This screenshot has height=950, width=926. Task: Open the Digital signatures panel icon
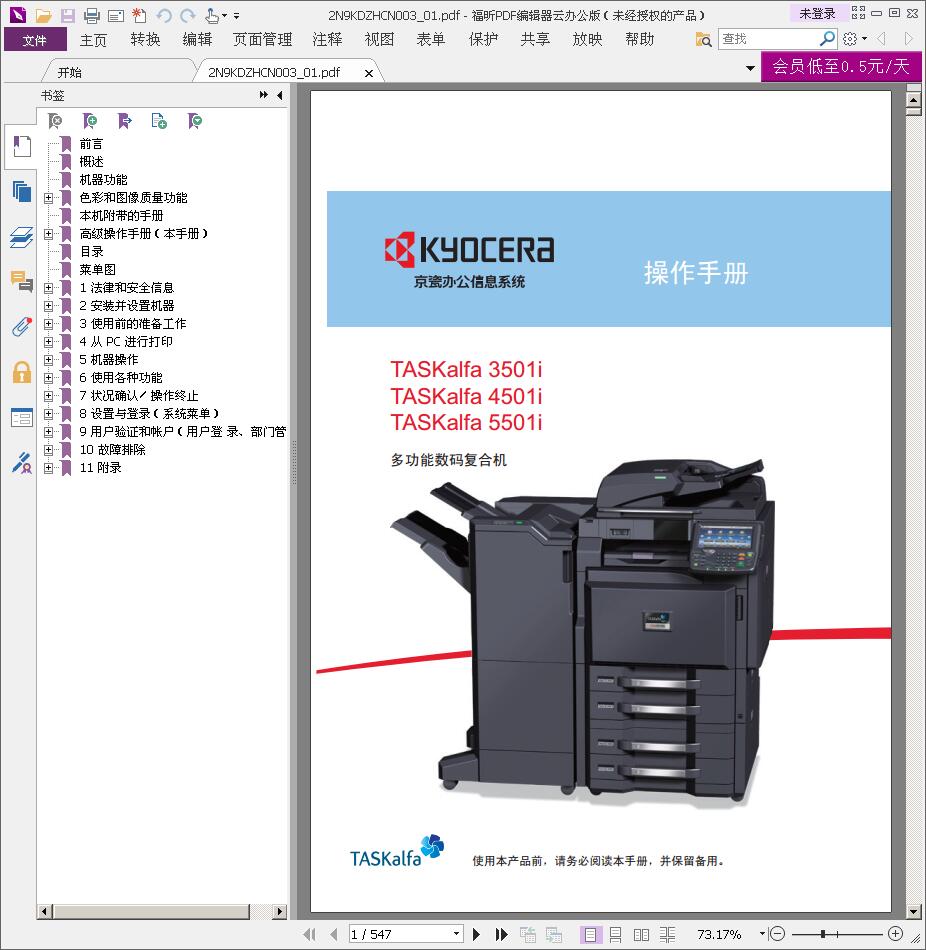pos(22,463)
